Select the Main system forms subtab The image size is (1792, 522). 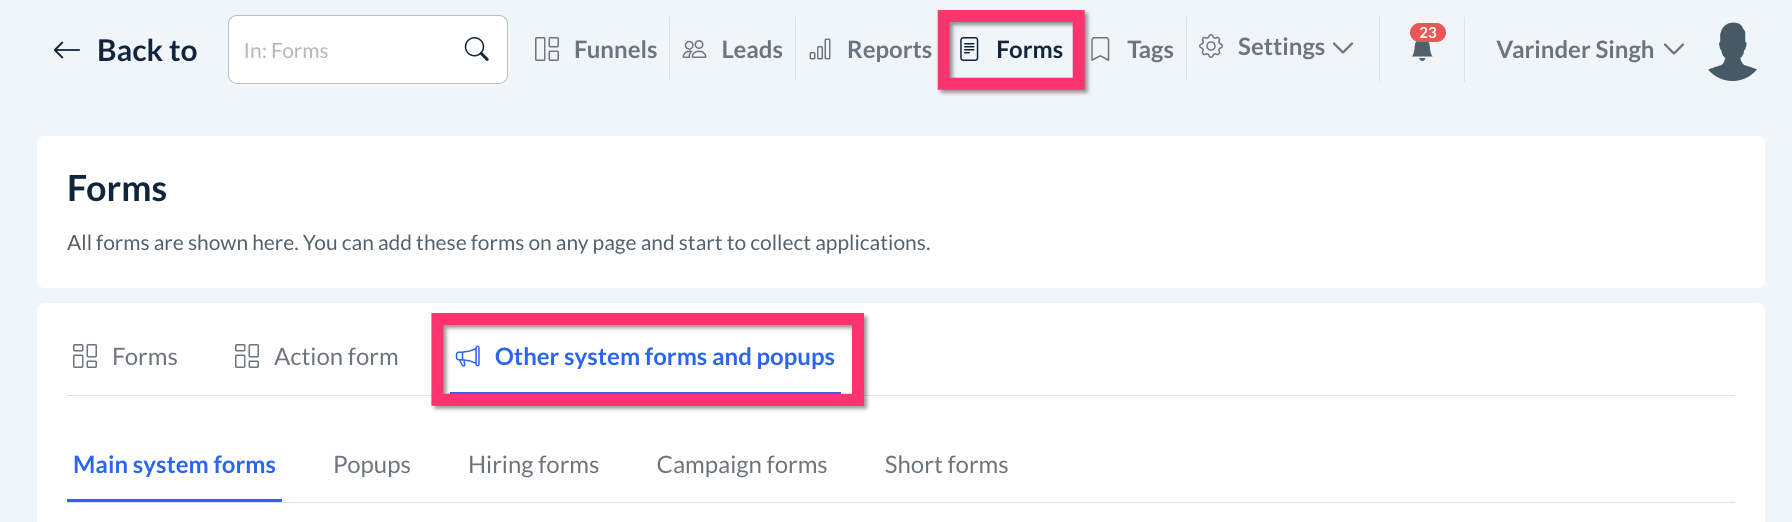(174, 465)
